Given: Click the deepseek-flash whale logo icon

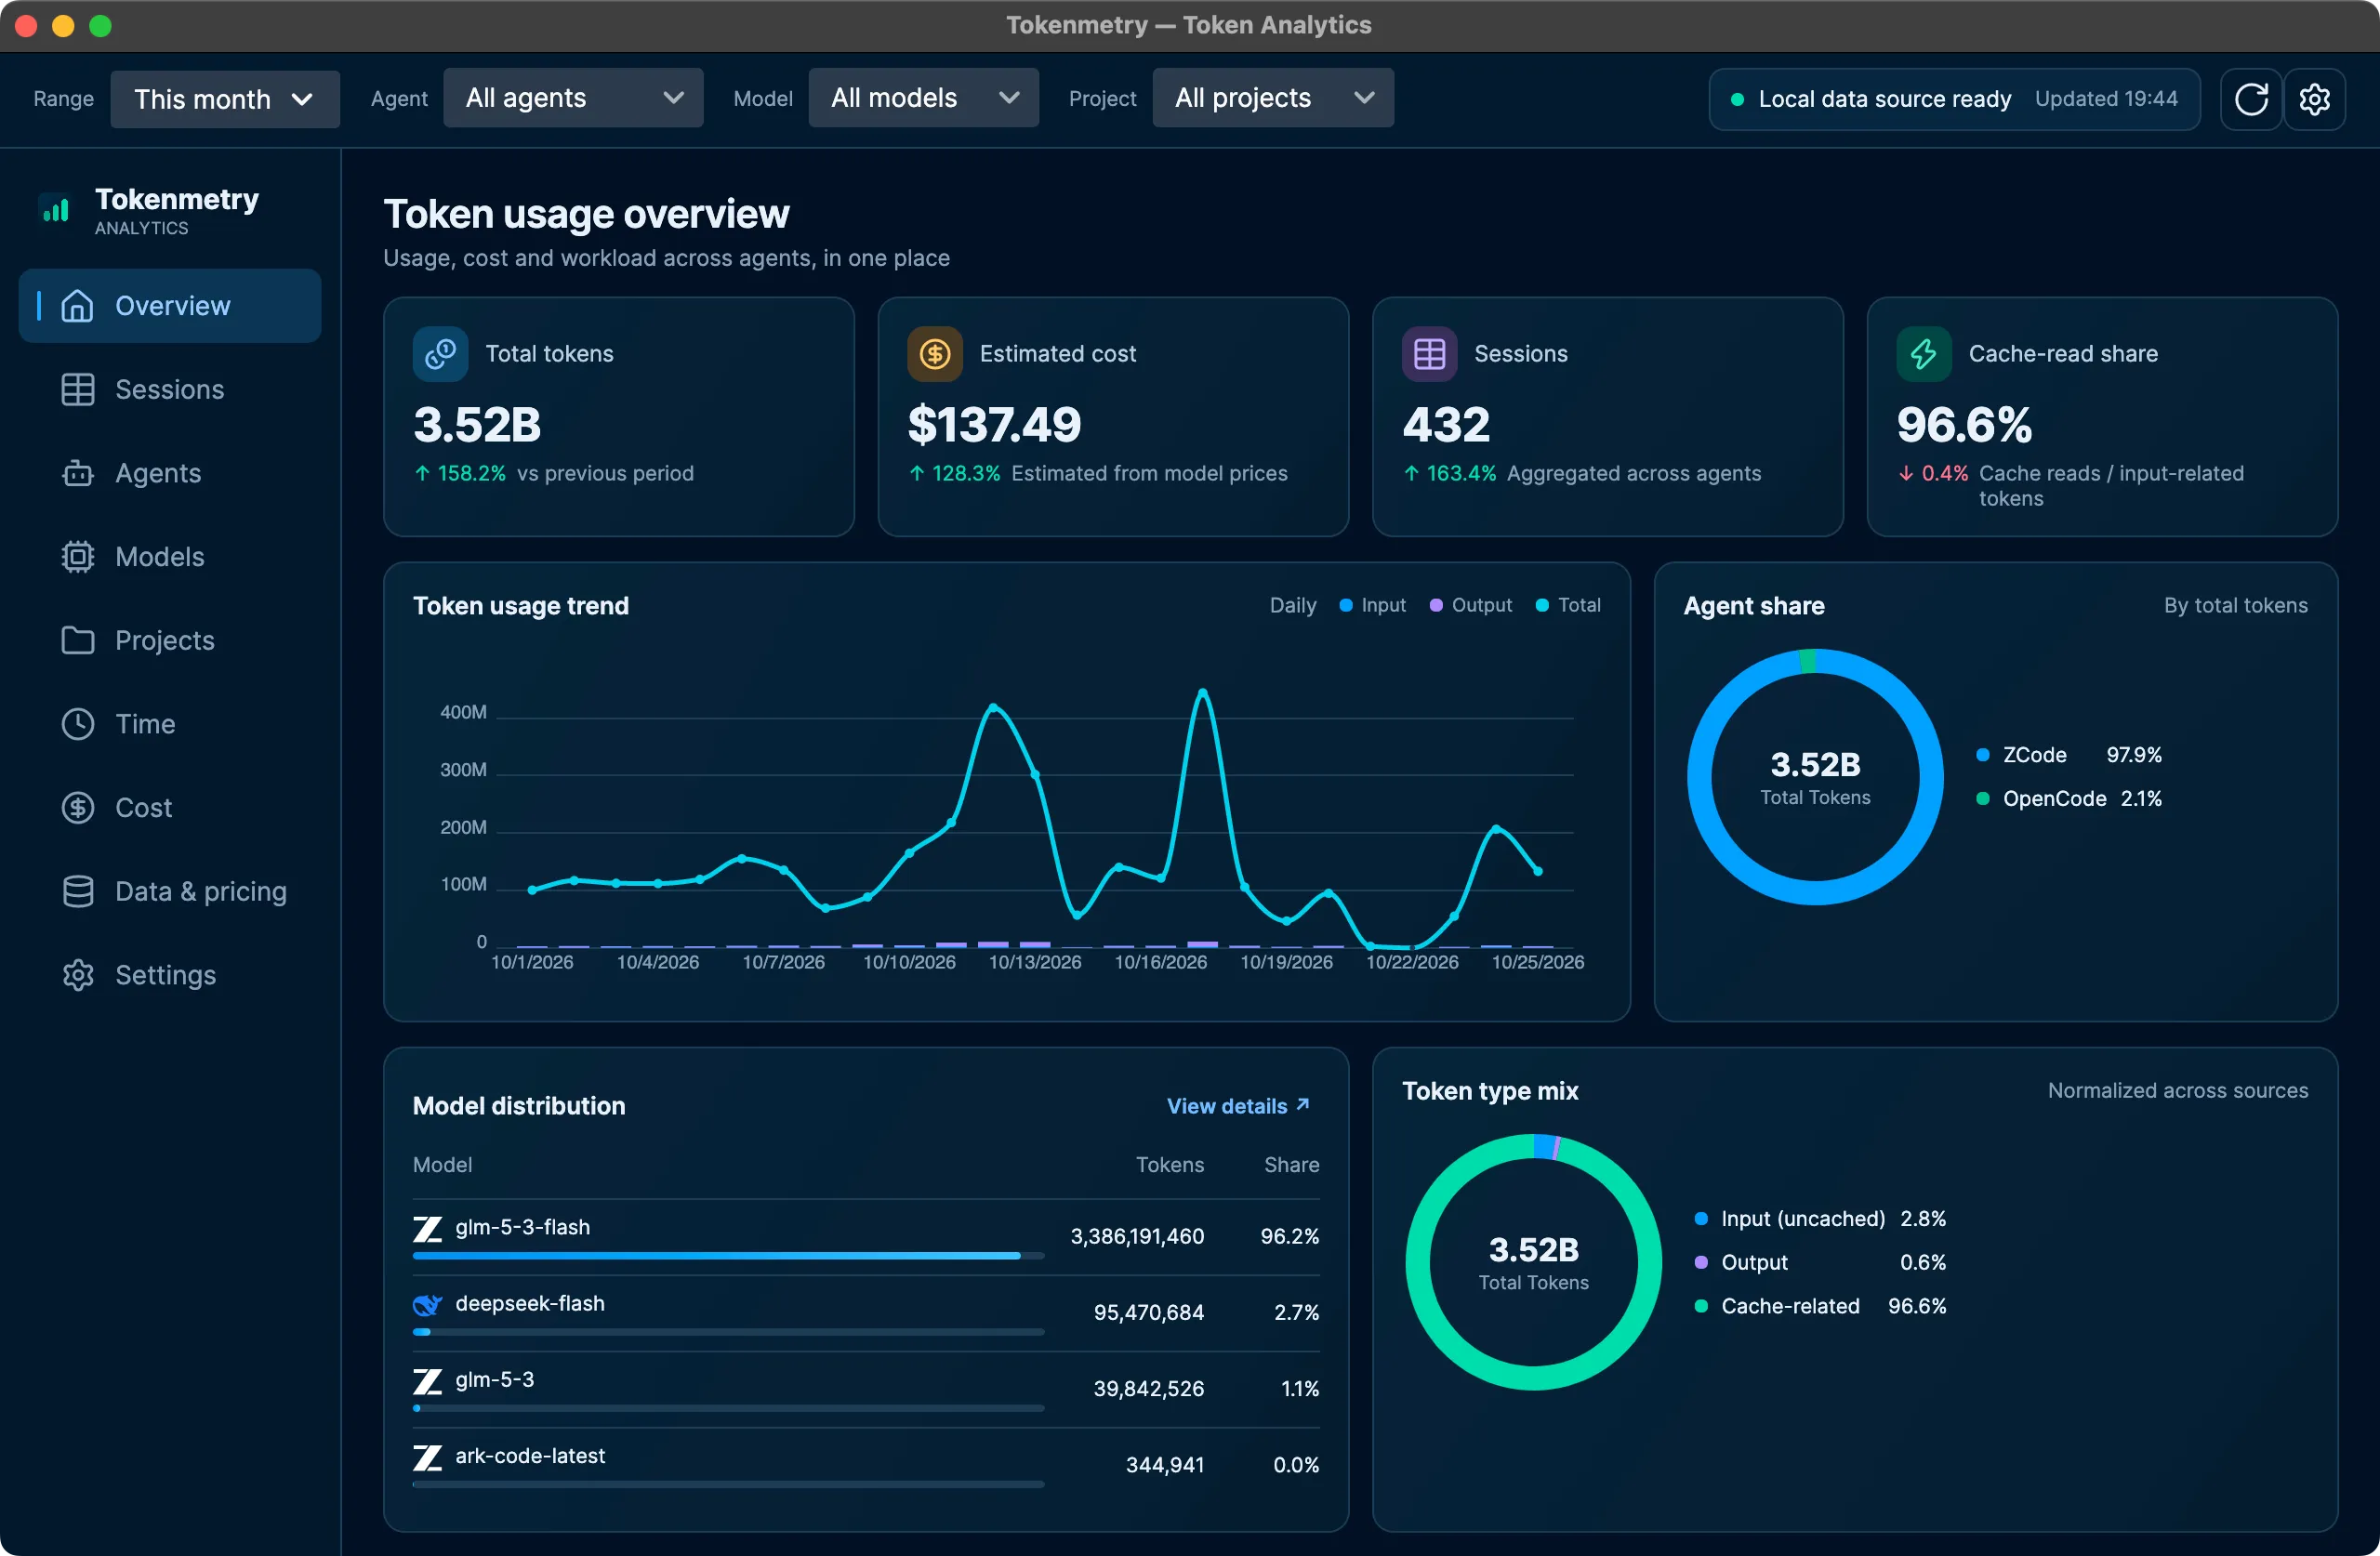Looking at the screenshot, I should click(427, 1304).
